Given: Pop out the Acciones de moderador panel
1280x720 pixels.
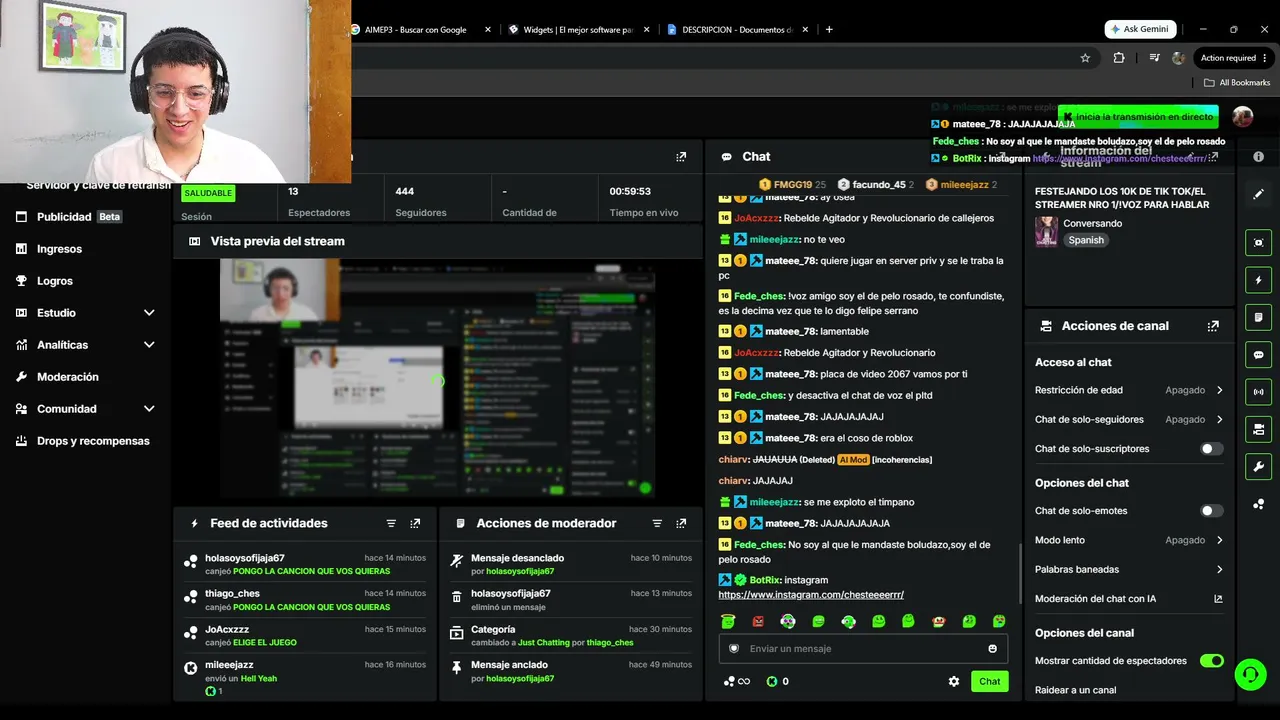Looking at the screenshot, I should click(x=681, y=523).
